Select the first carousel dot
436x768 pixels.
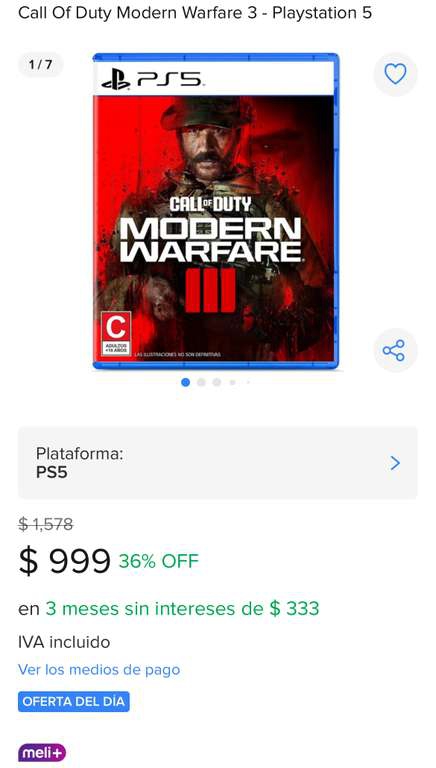coord(186,383)
